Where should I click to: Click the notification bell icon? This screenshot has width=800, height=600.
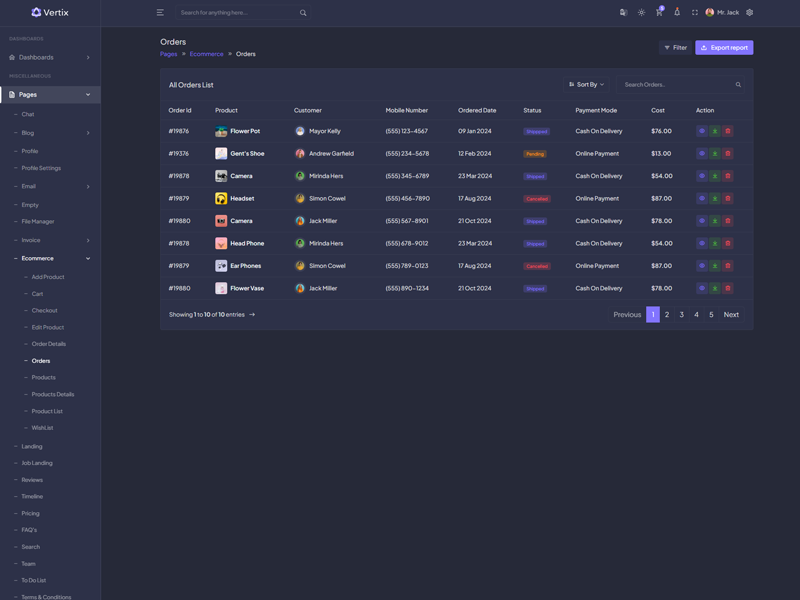677,13
